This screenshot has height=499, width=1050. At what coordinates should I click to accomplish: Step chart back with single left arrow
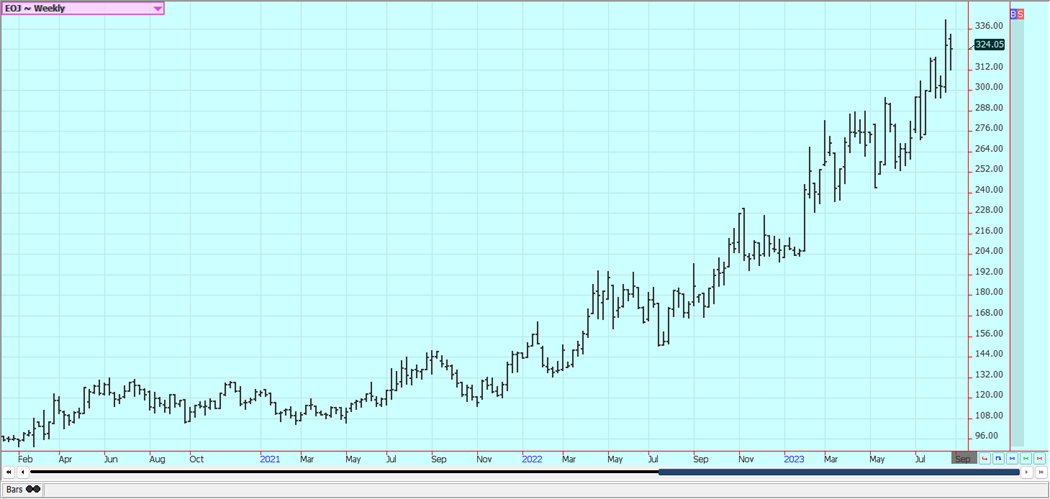(23, 472)
